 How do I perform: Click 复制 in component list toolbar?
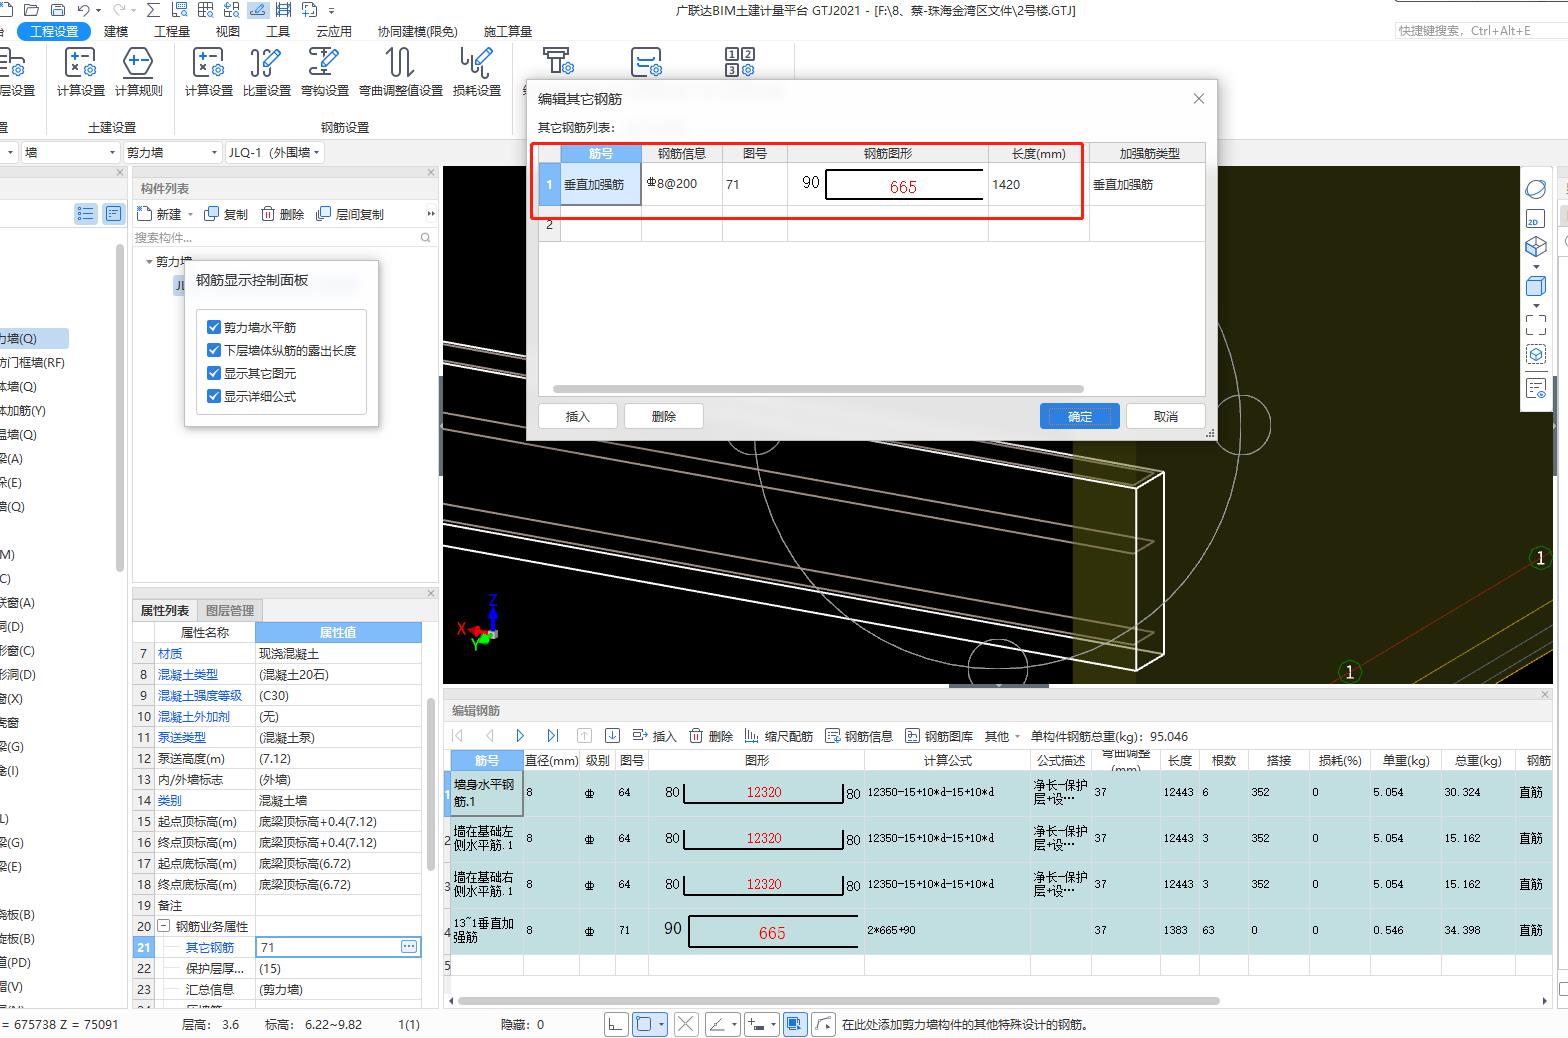(x=226, y=214)
